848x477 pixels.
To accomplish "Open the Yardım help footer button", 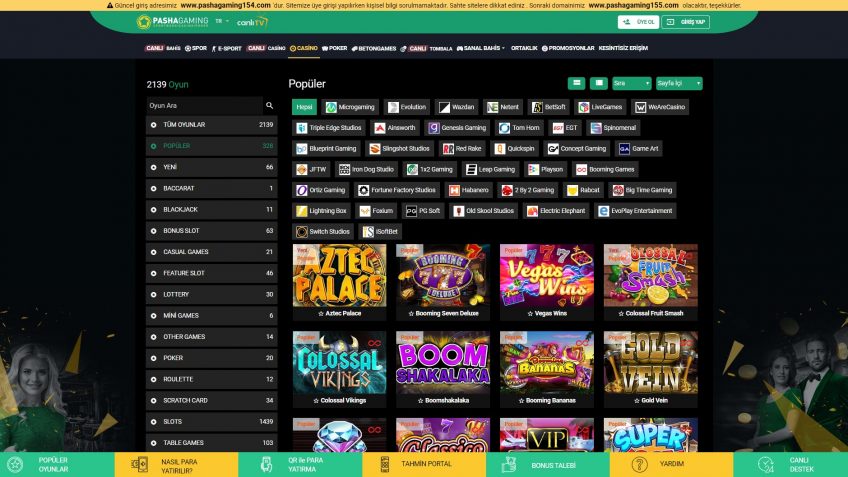I will pos(671,465).
